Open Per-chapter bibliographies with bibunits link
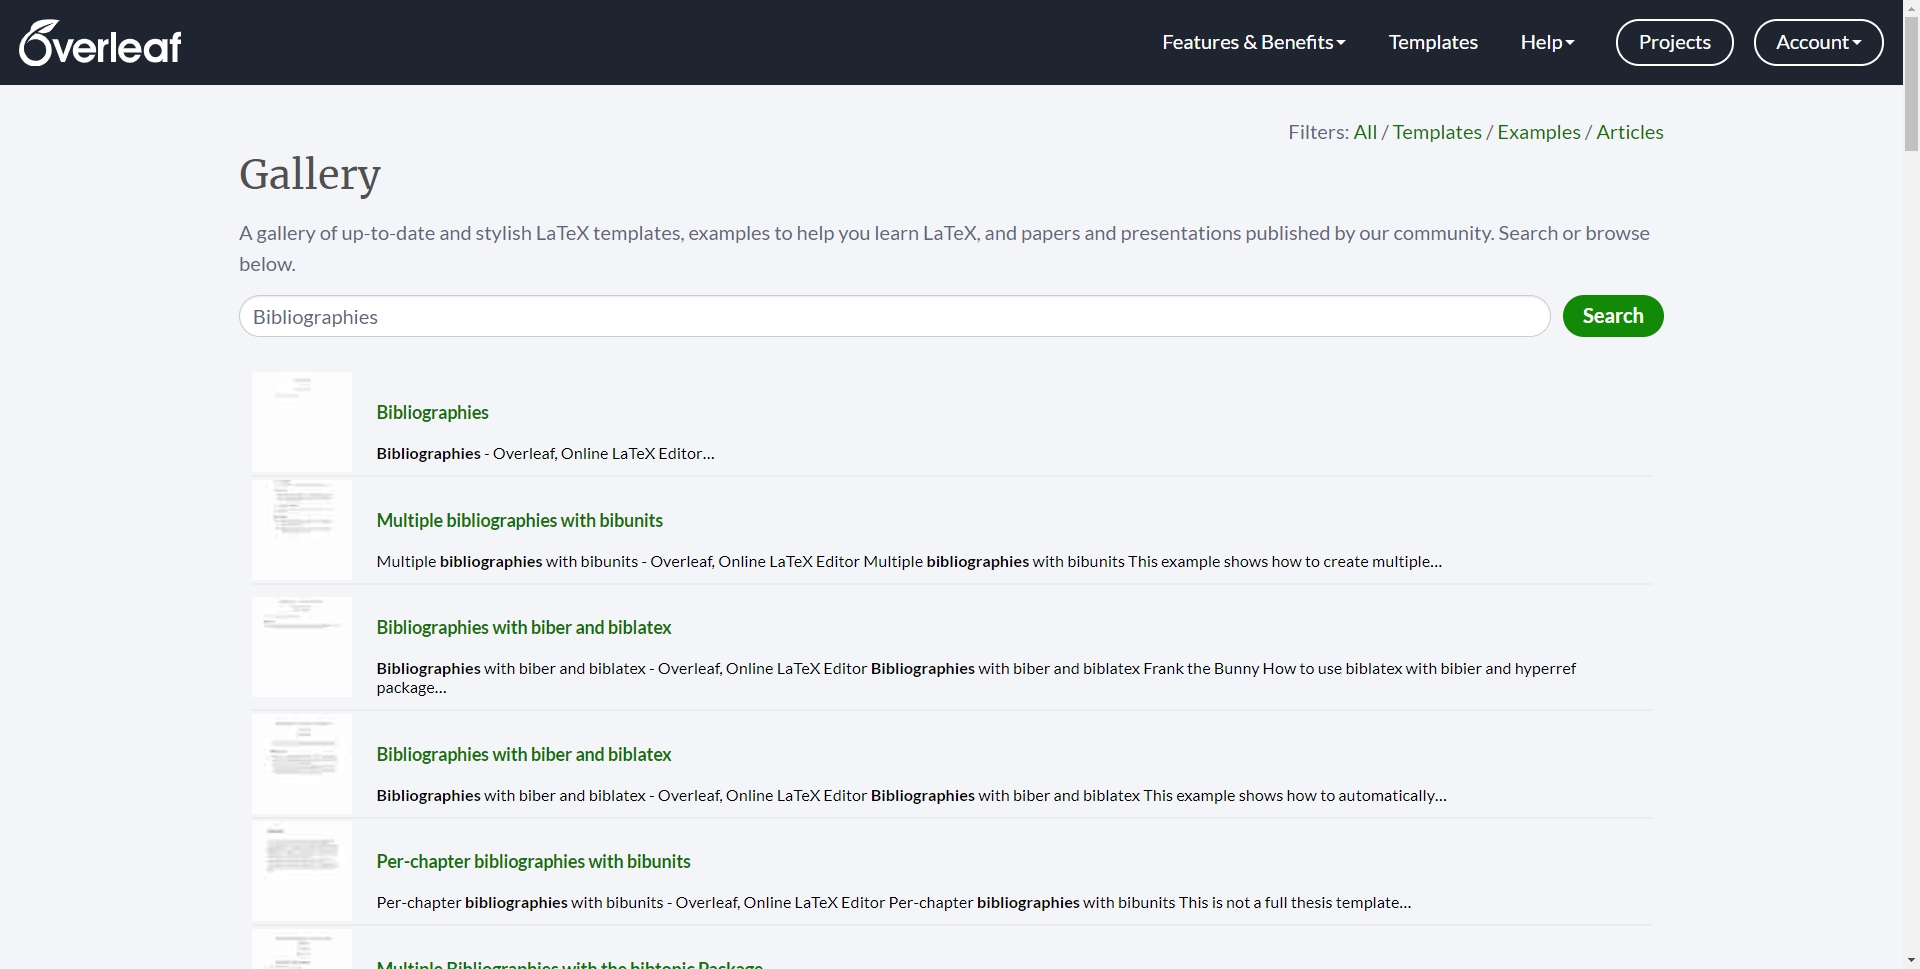This screenshot has width=1920, height=969. coord(533,862)
